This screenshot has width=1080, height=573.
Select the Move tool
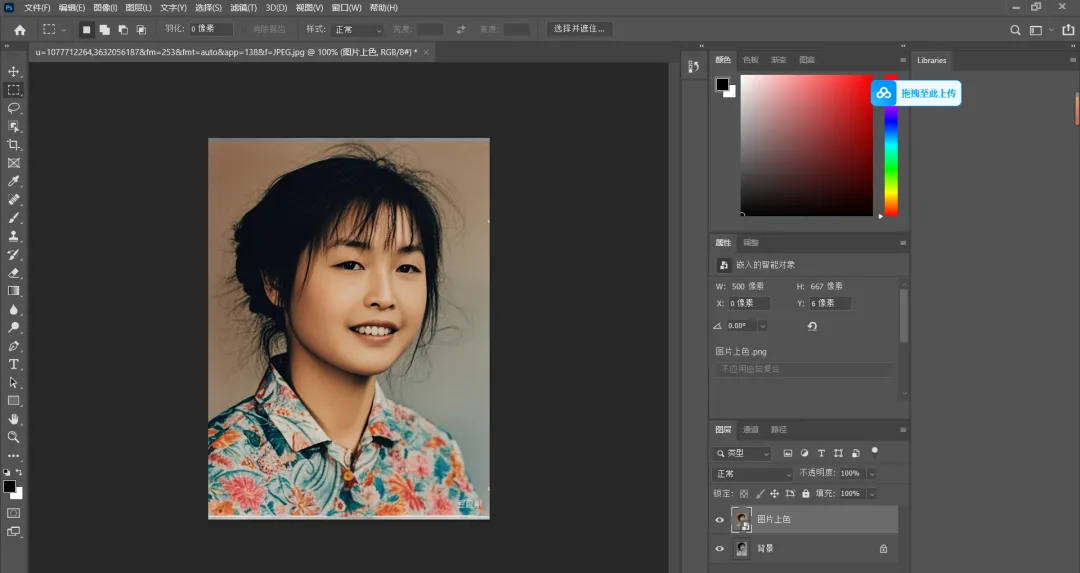coord(14,72)
